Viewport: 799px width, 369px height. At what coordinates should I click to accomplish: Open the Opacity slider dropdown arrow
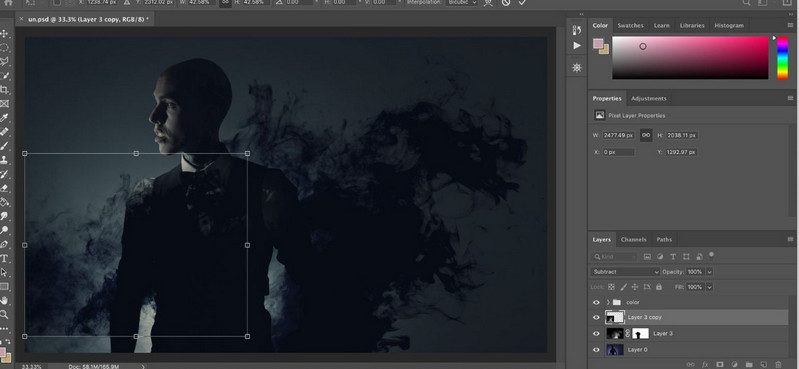709,272
